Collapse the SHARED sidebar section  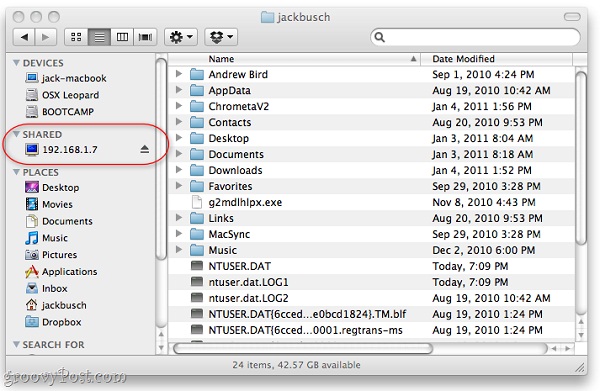pos(16,134)
